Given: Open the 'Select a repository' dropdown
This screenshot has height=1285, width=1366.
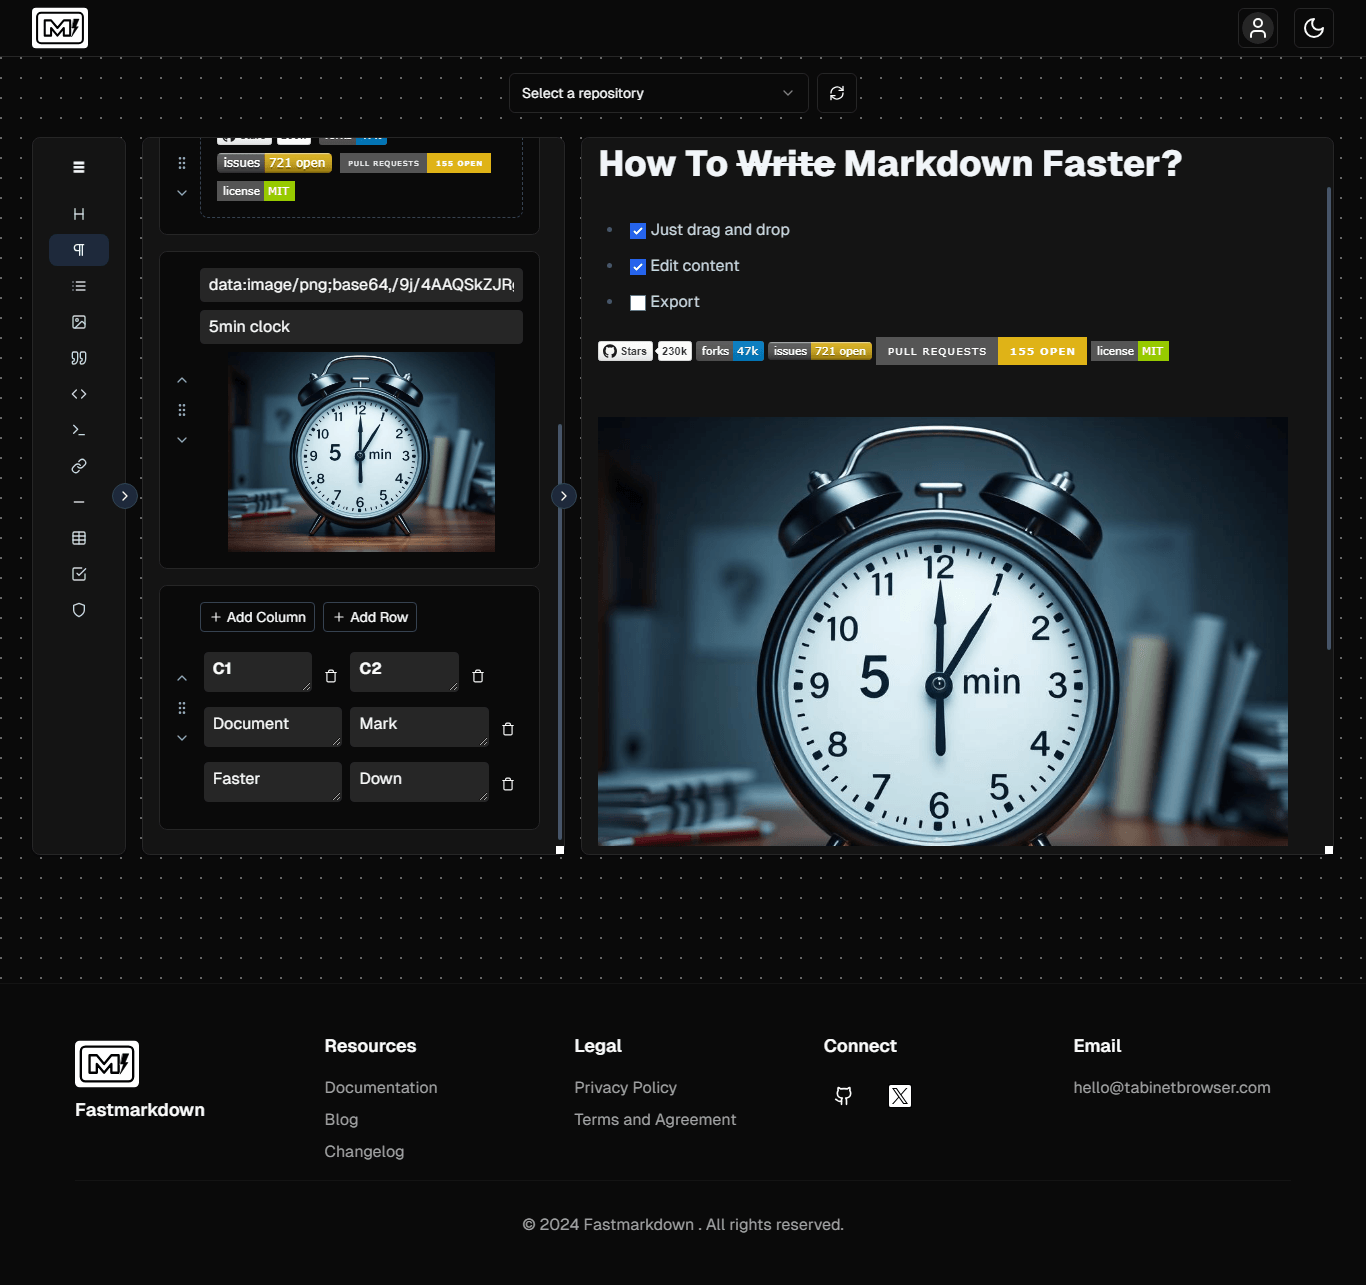Looking at the screenshot, I should click(x=658, y=93).
